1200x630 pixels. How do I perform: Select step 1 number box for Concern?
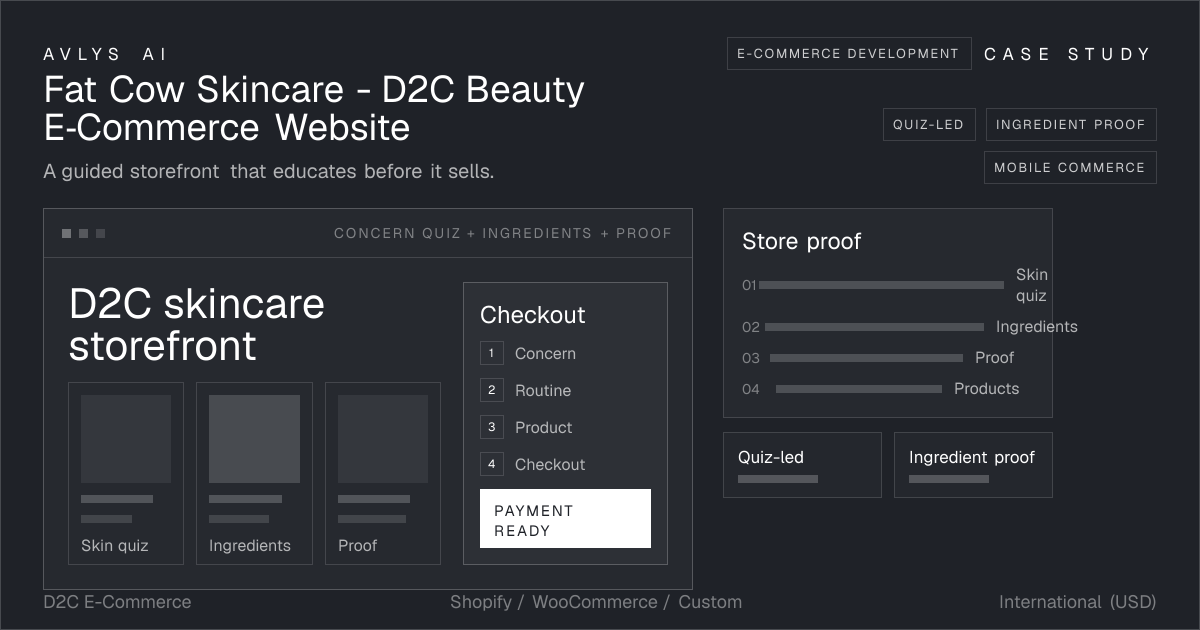[491, 353]
